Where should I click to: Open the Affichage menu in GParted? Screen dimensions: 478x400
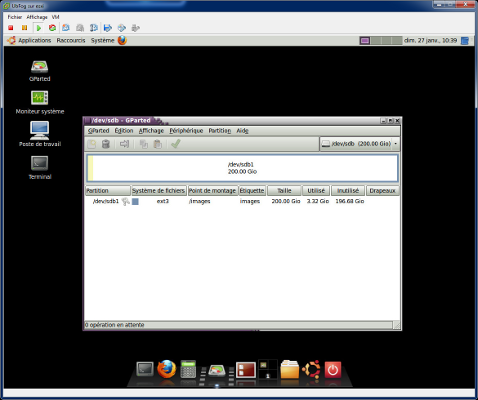(151, 131)
